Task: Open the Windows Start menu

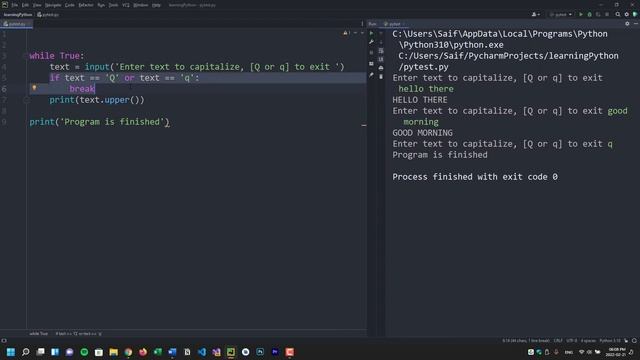Action: 11,352
